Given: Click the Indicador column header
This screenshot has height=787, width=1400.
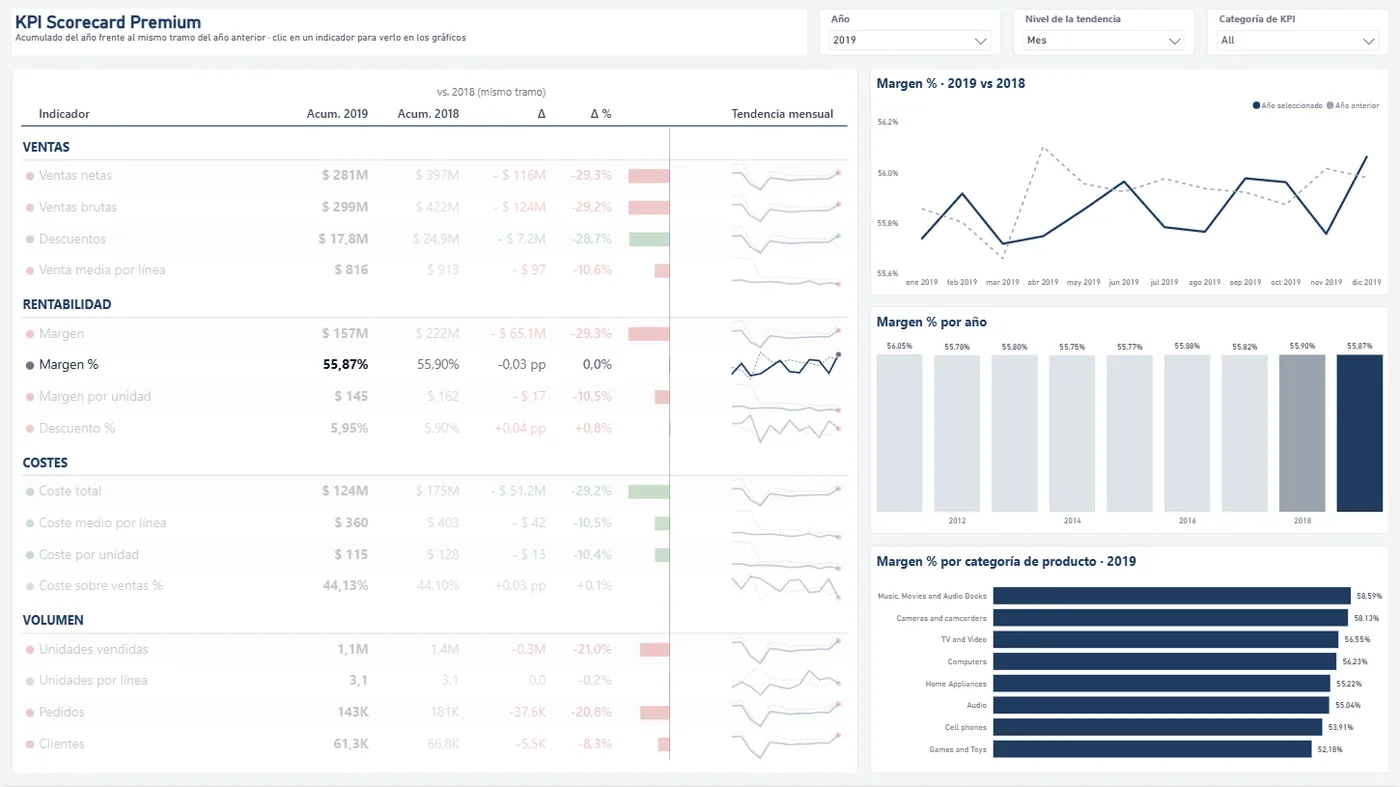Looking at the screenshot, I should coord(64,114).
